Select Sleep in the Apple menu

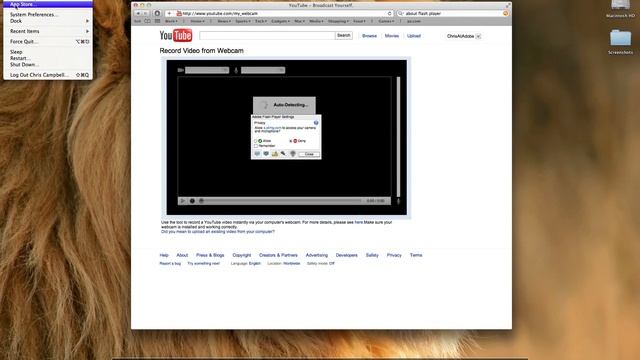pyautogui.click(x=48, y=52)
